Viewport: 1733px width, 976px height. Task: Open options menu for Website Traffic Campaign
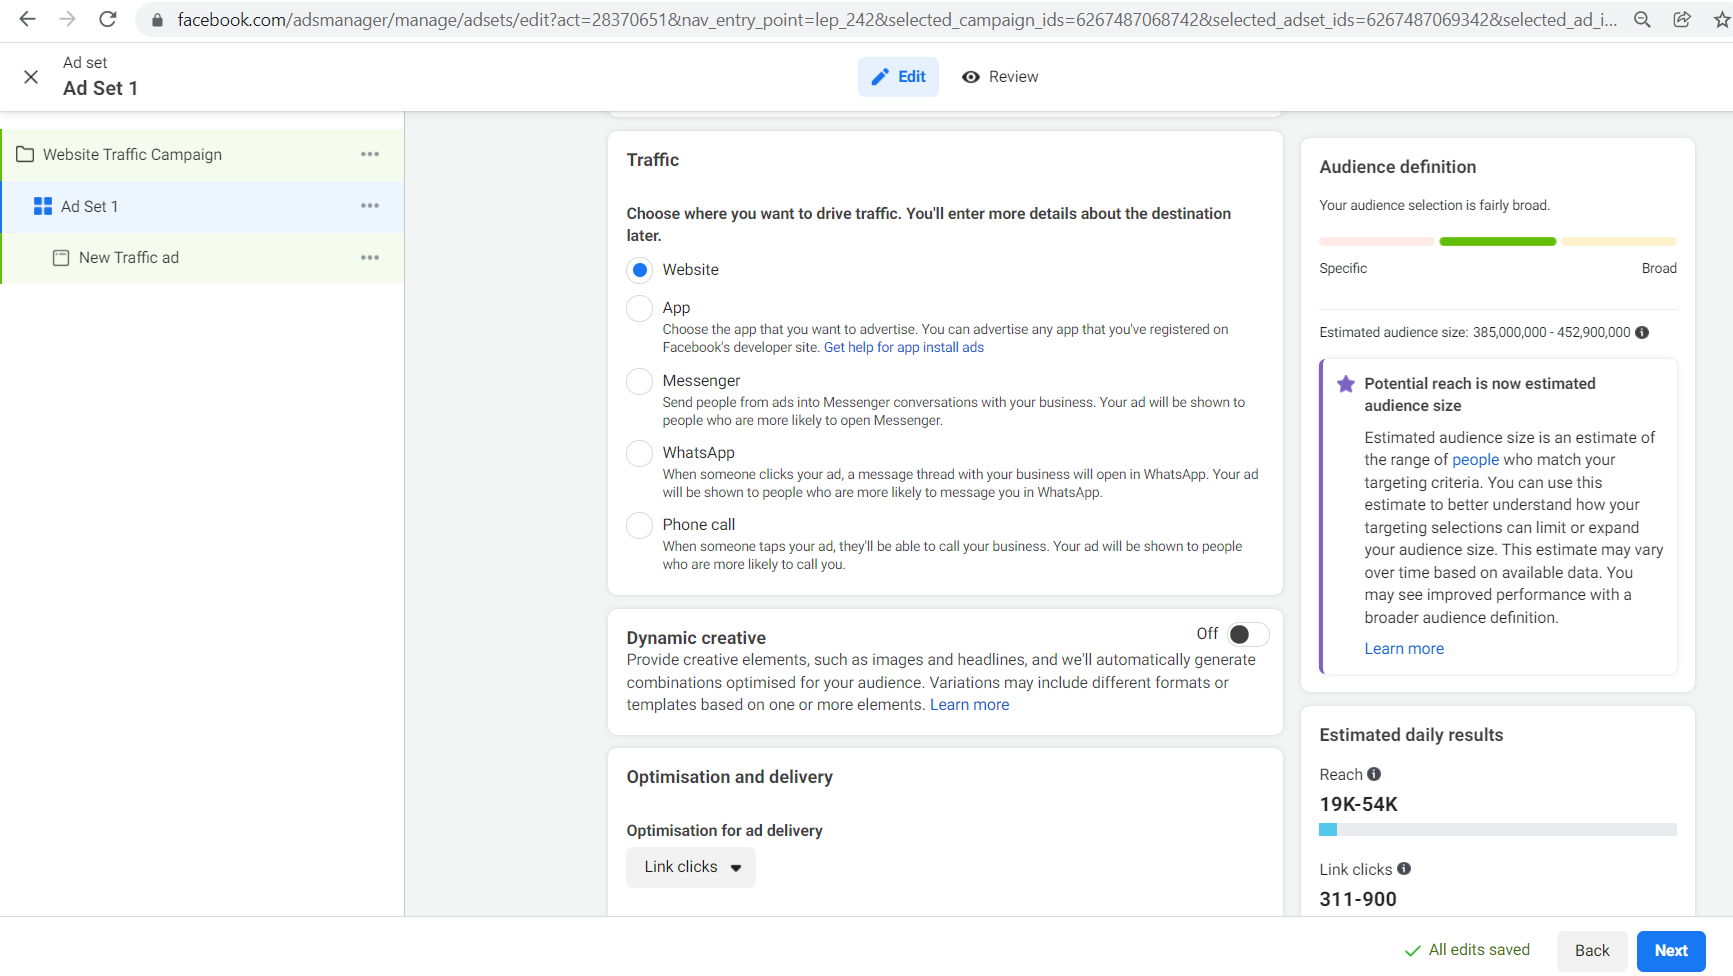point(370,154)
